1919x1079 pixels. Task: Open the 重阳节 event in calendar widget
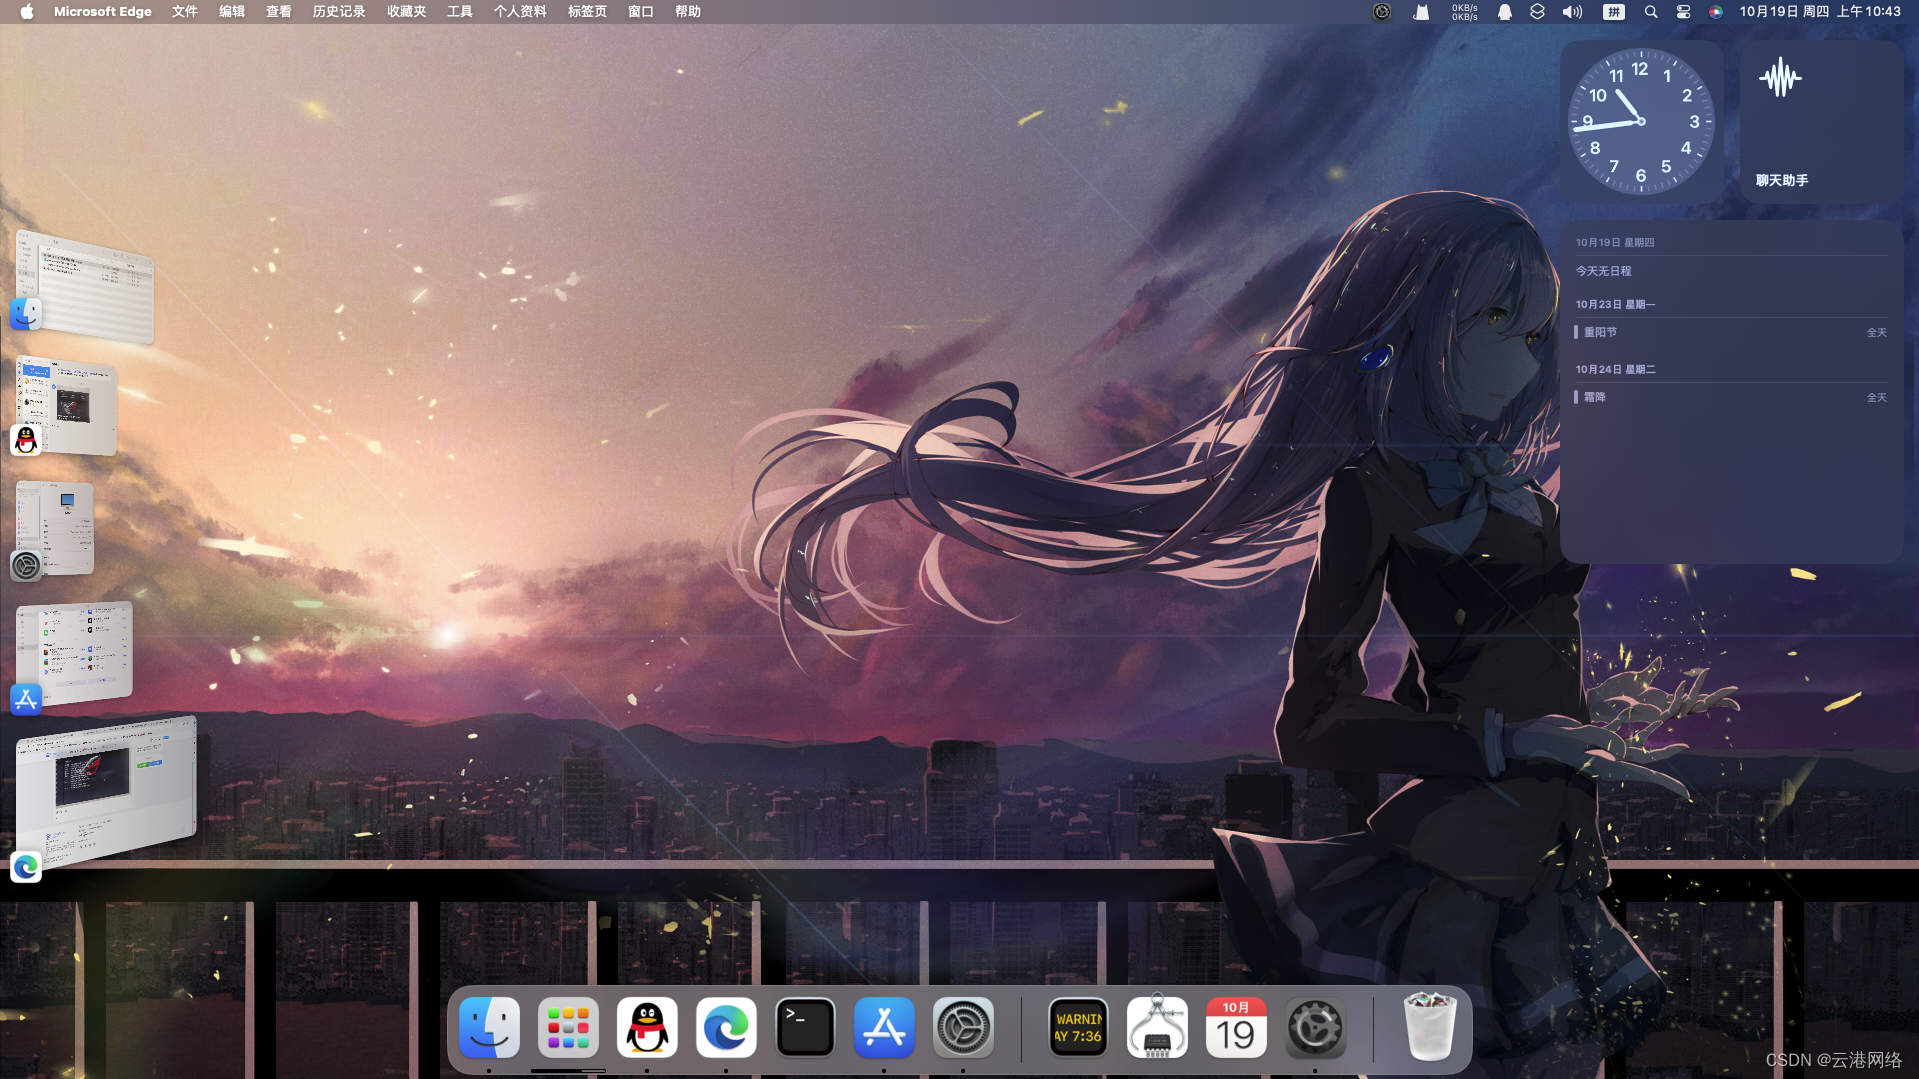pyautogui.click(x=1731, y=332)
